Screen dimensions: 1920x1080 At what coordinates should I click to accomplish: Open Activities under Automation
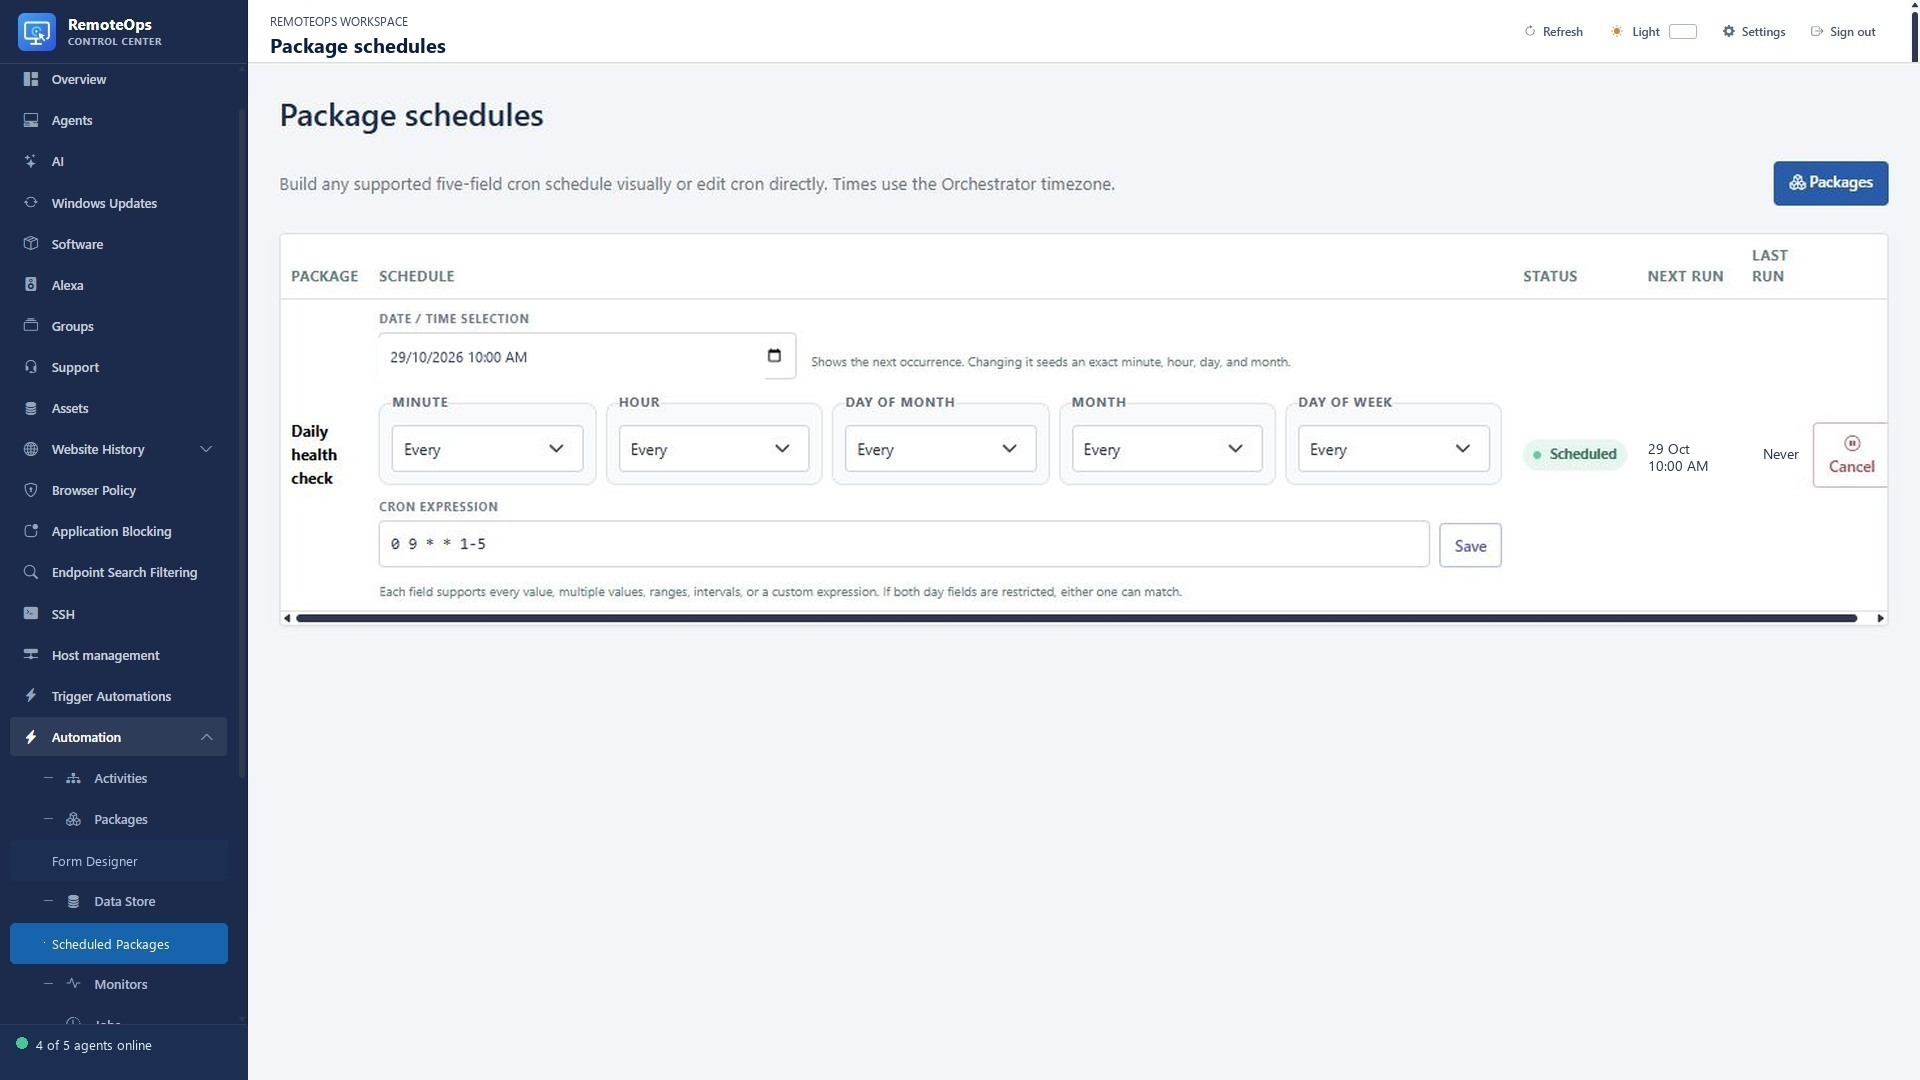tap(119, 778)
